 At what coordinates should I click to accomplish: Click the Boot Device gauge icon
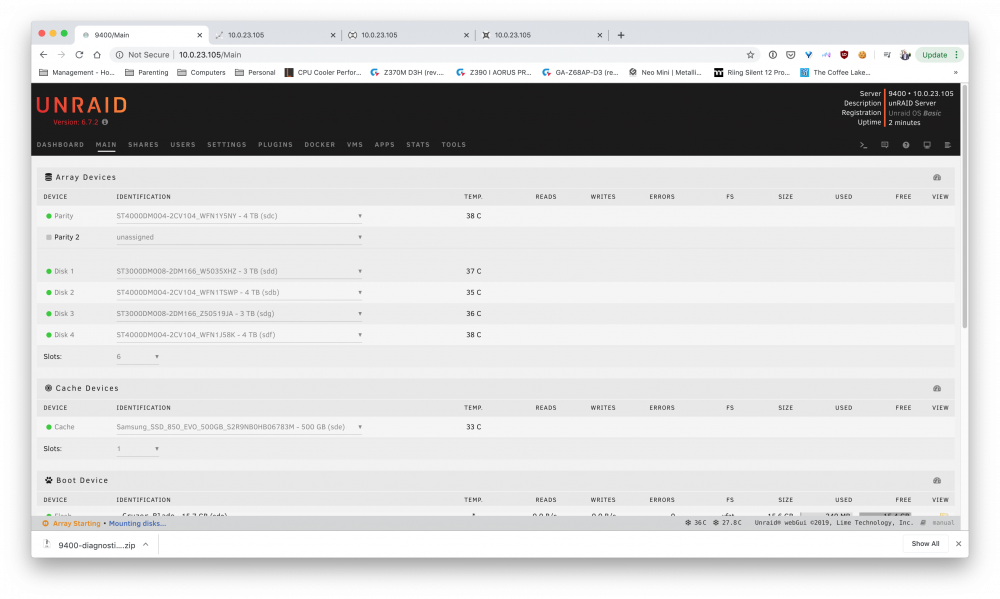[x=937, y=480]
